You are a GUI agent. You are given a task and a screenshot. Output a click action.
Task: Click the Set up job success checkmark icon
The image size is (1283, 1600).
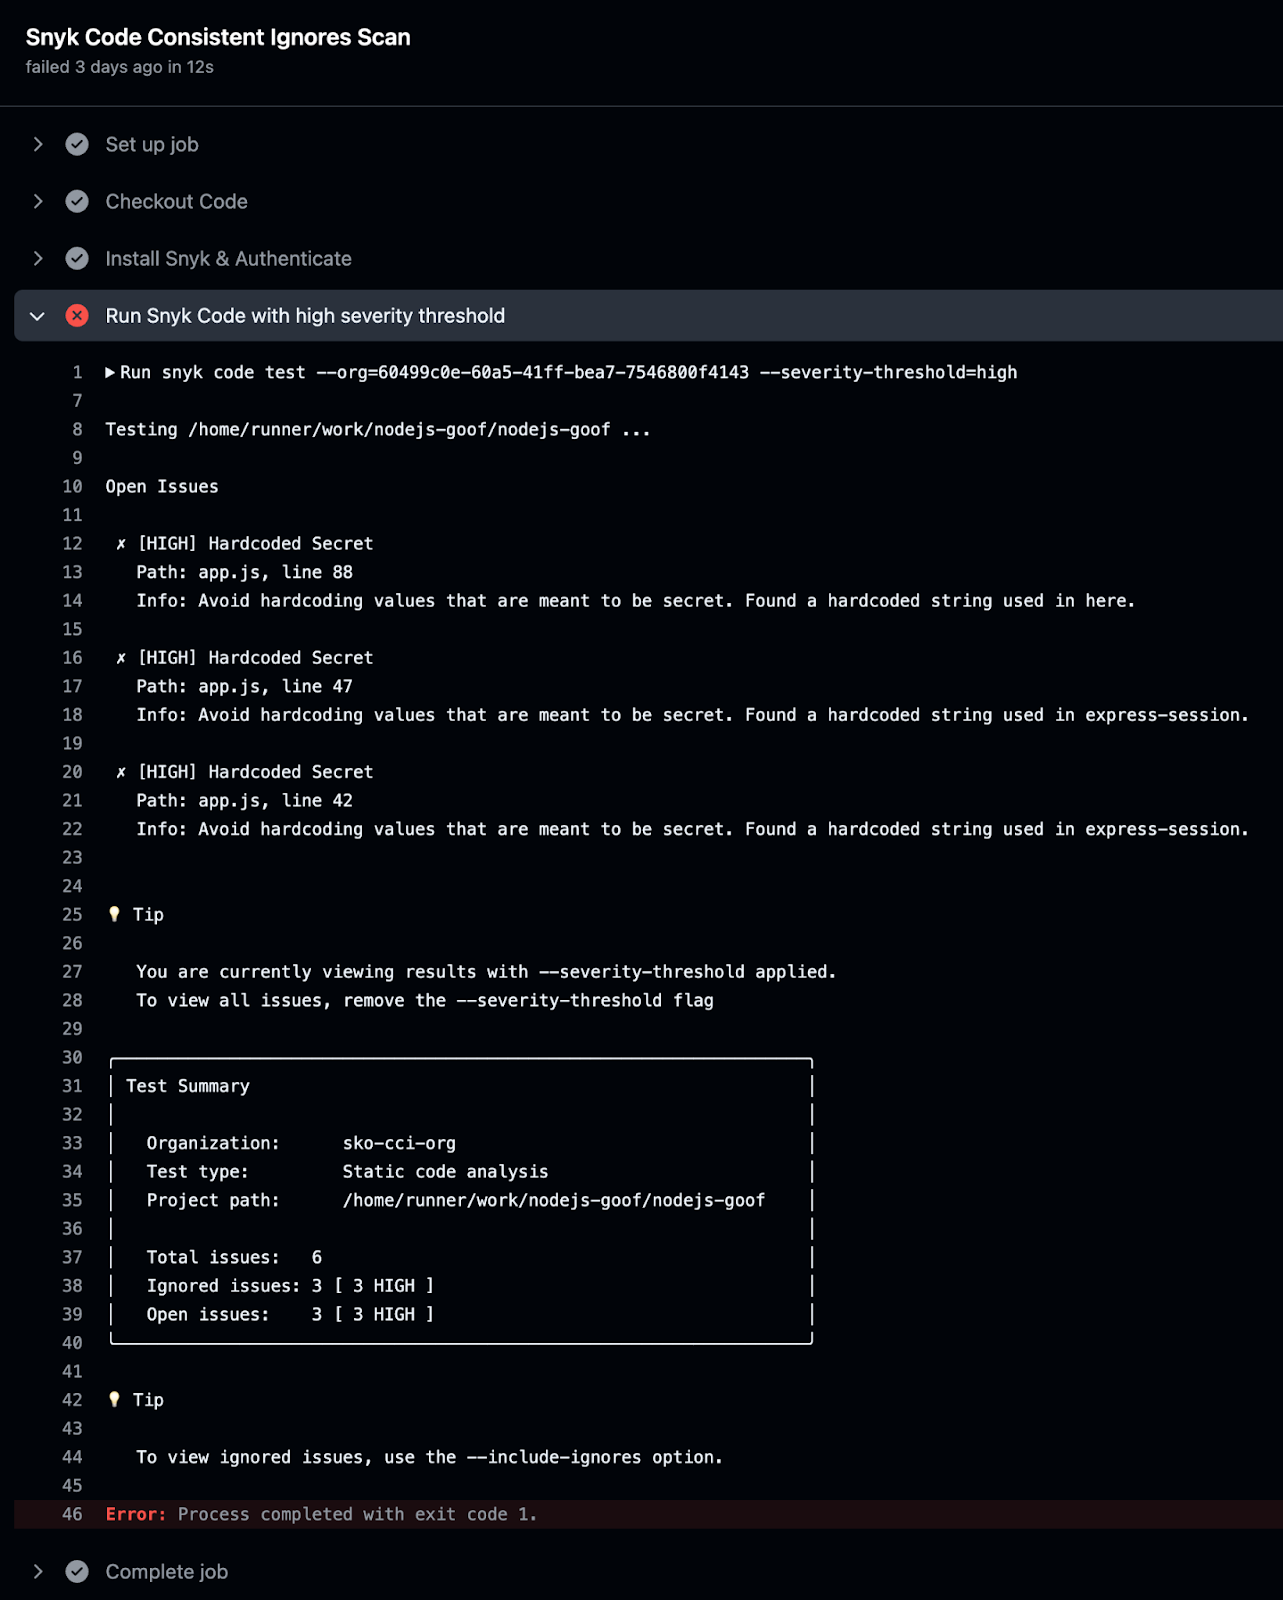tap(77, 145)
